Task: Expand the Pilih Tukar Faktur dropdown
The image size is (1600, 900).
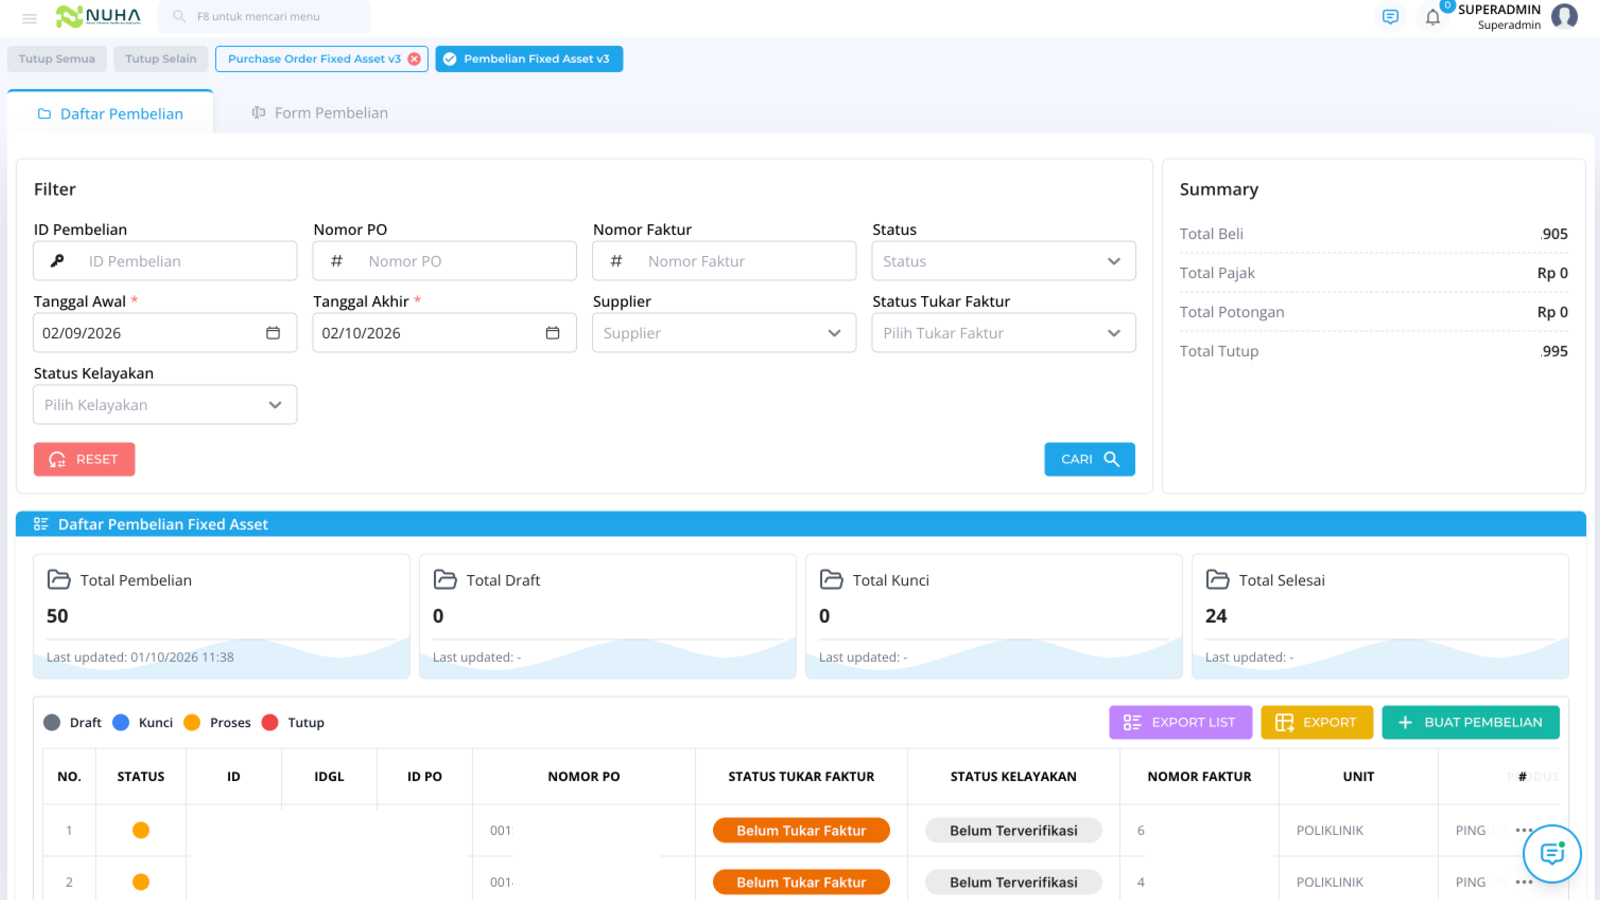Action: tap(1004, 333)
